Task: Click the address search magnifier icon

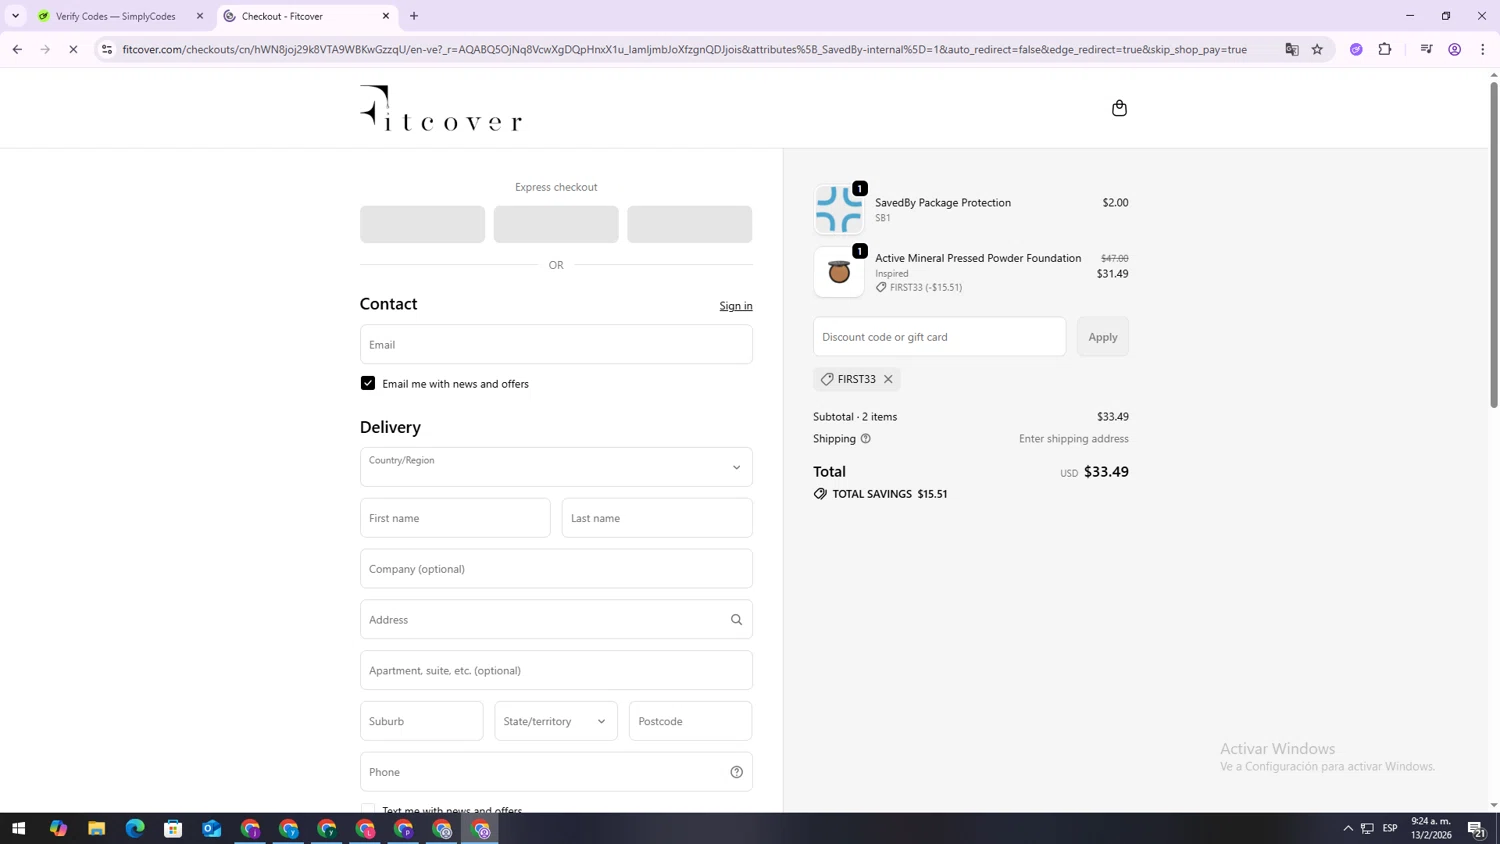Action: click(736, 620)
